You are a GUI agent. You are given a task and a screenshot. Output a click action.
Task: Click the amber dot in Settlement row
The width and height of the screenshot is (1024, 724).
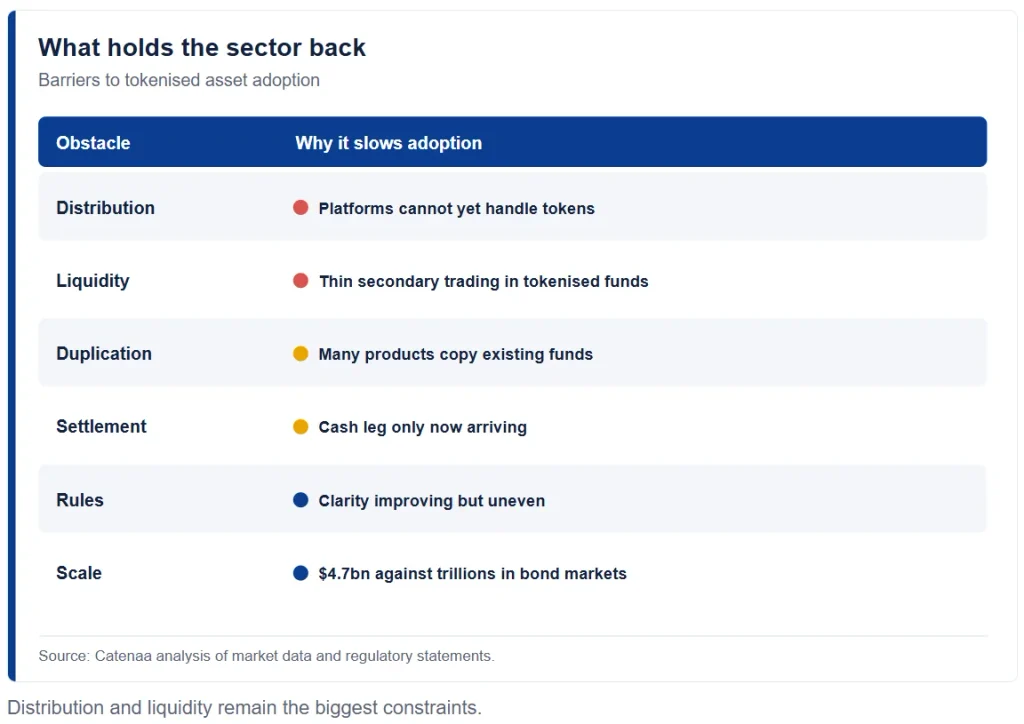tap(300, 427)
